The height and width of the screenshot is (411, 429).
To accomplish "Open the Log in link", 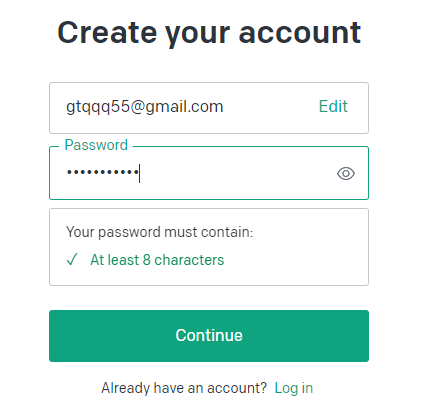I will coord(294,388).
